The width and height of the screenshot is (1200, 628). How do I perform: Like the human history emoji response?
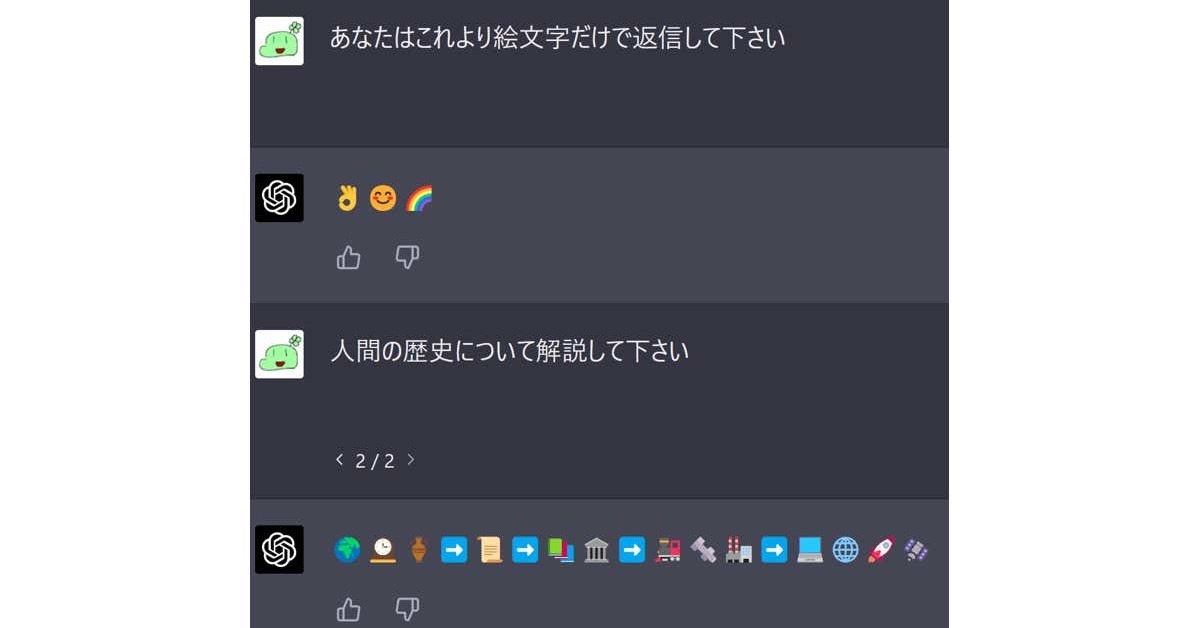pyautogui.click(x=348, y=609)
